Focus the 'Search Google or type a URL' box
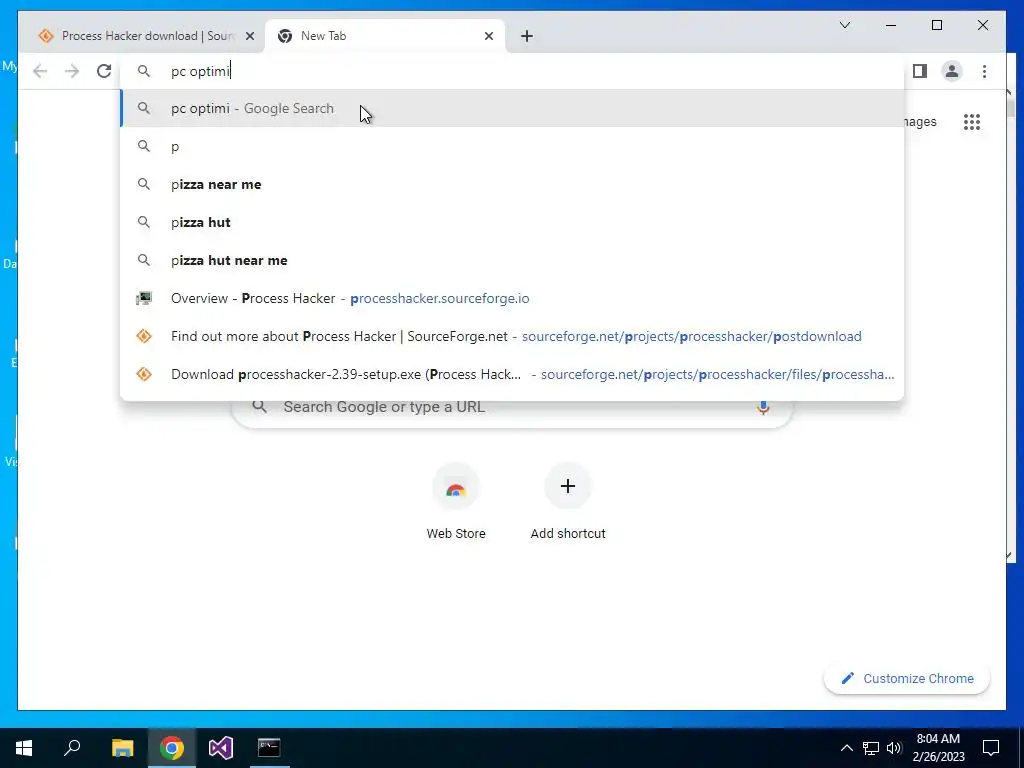 pos(512,407)
